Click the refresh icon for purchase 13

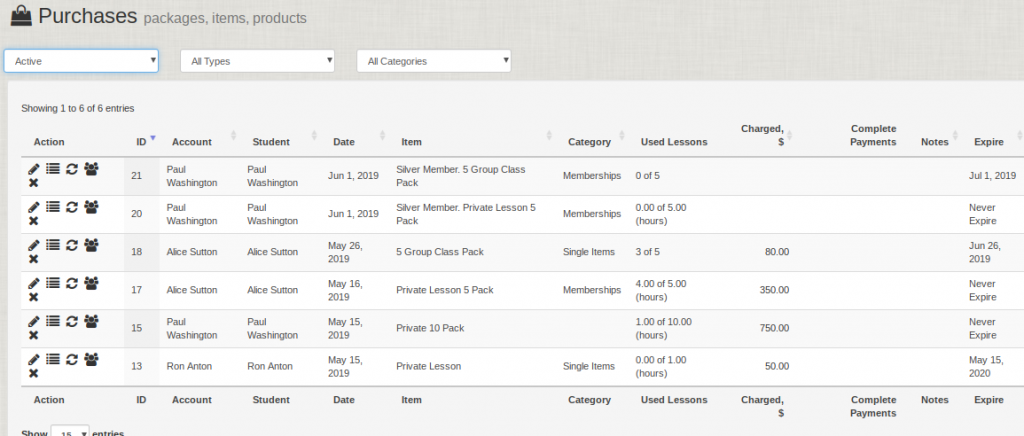click(x=72, y=359)
